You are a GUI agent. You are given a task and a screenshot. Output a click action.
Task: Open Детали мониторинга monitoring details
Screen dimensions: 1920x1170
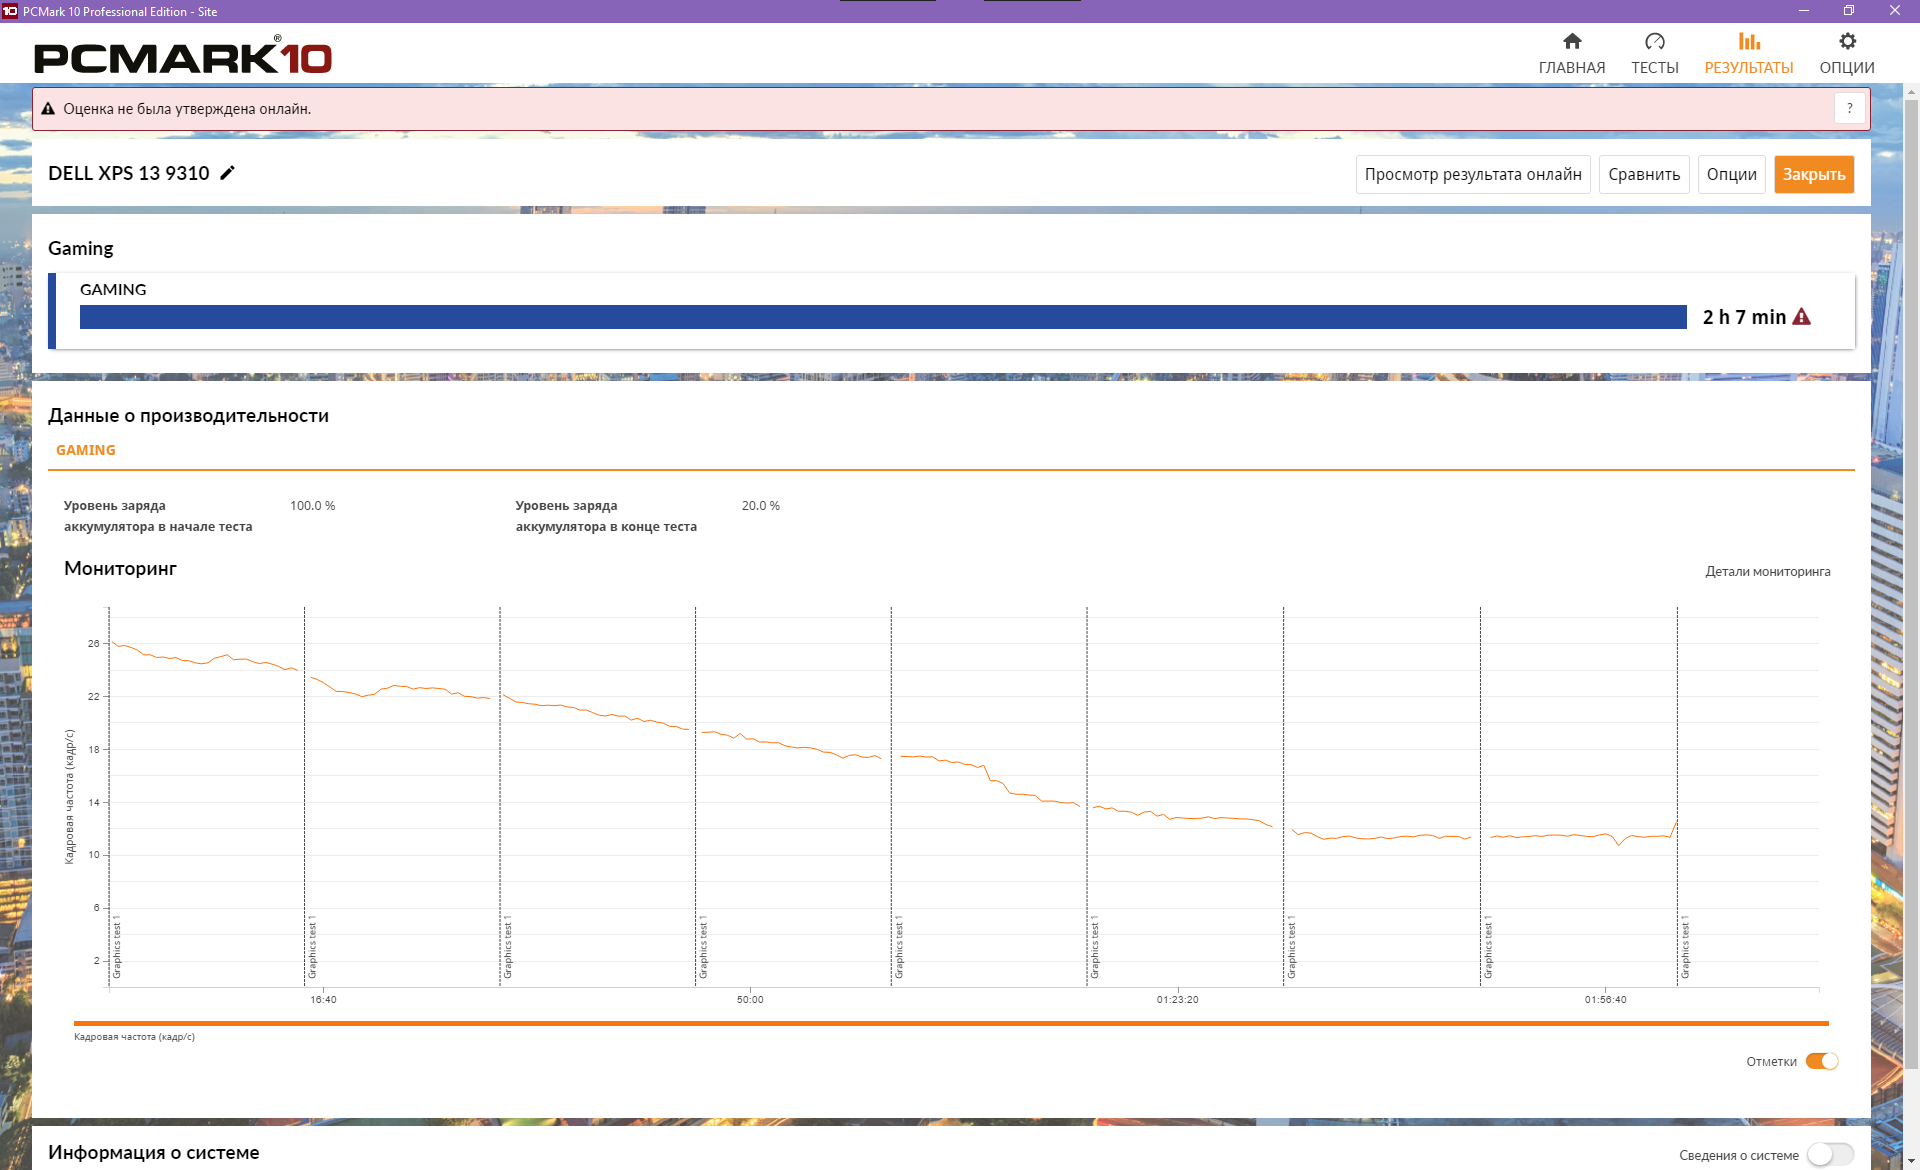click(x=1767, y=572)
